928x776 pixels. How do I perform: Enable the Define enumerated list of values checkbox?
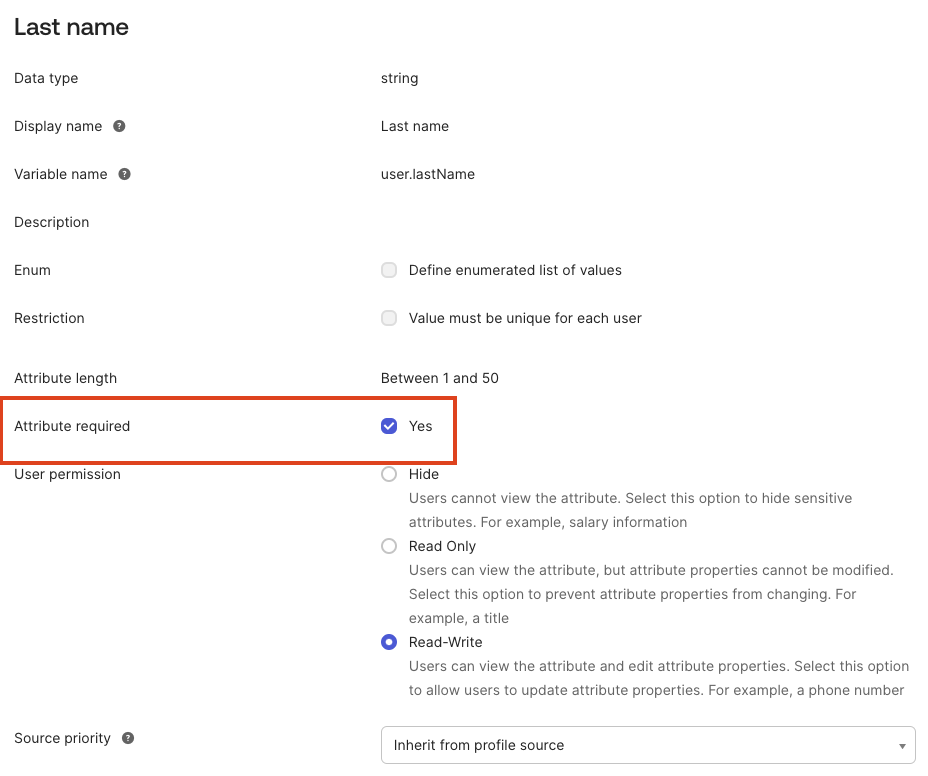[x=389, y=270]
